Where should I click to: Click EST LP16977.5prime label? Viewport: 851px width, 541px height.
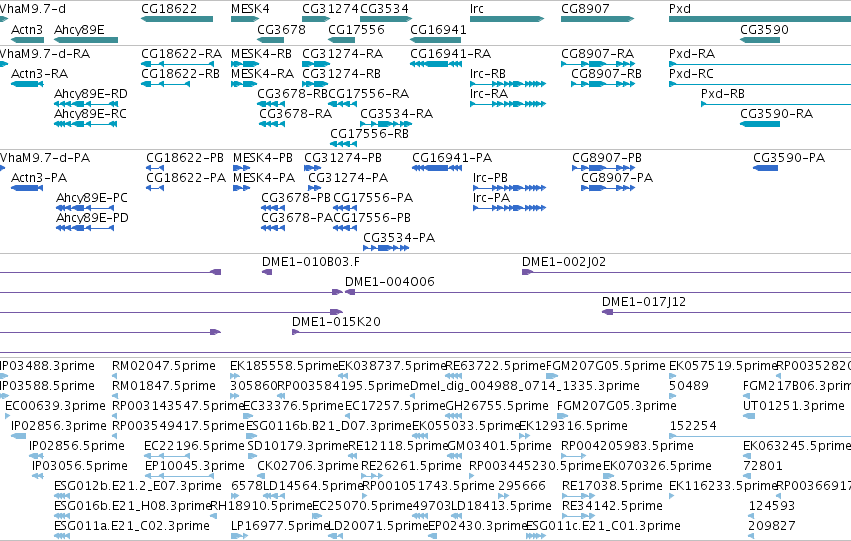(x=281, y=526)
